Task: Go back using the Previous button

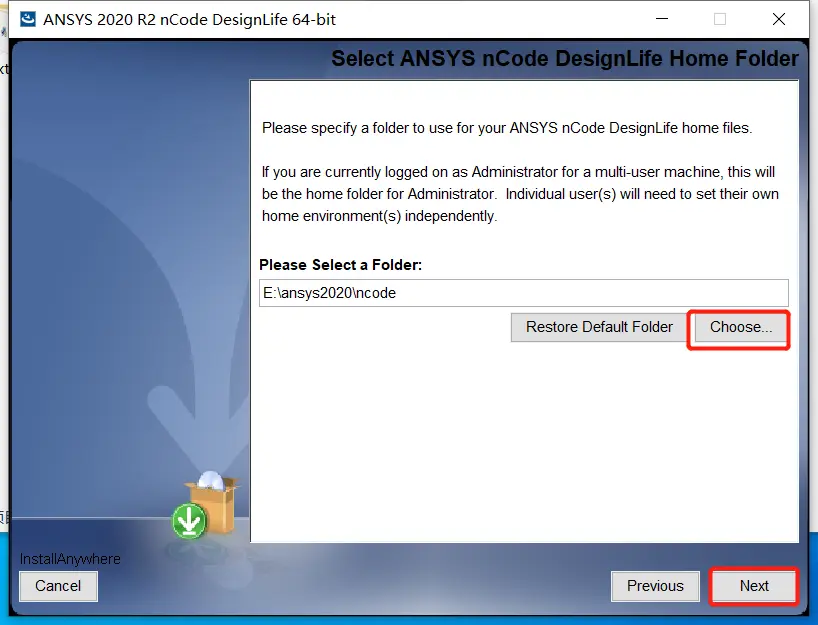Action: tap(655, 586)
